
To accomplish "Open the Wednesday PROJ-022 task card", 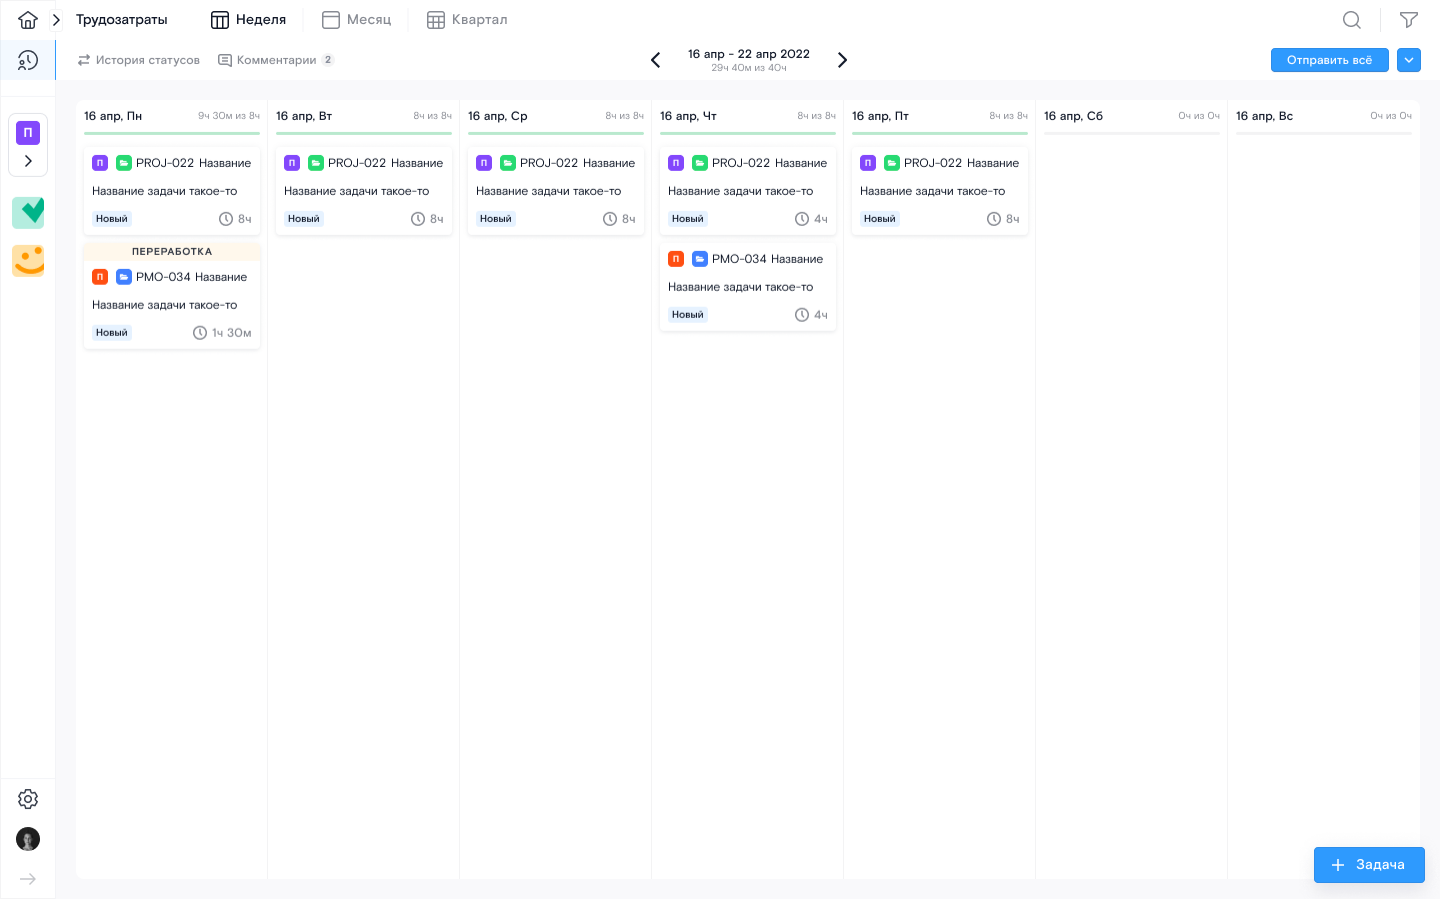I will (x=556, y=191).
